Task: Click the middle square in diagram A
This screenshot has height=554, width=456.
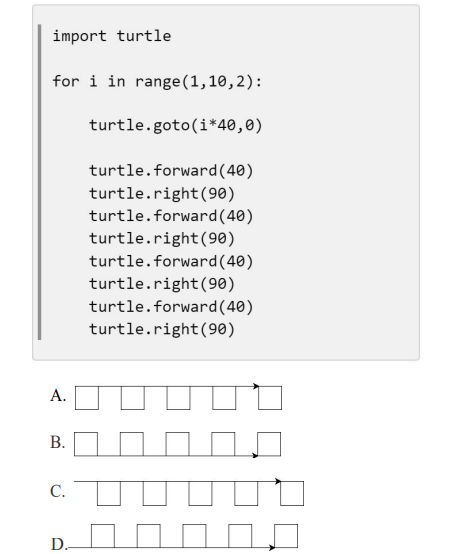Action: click(178, 398)
